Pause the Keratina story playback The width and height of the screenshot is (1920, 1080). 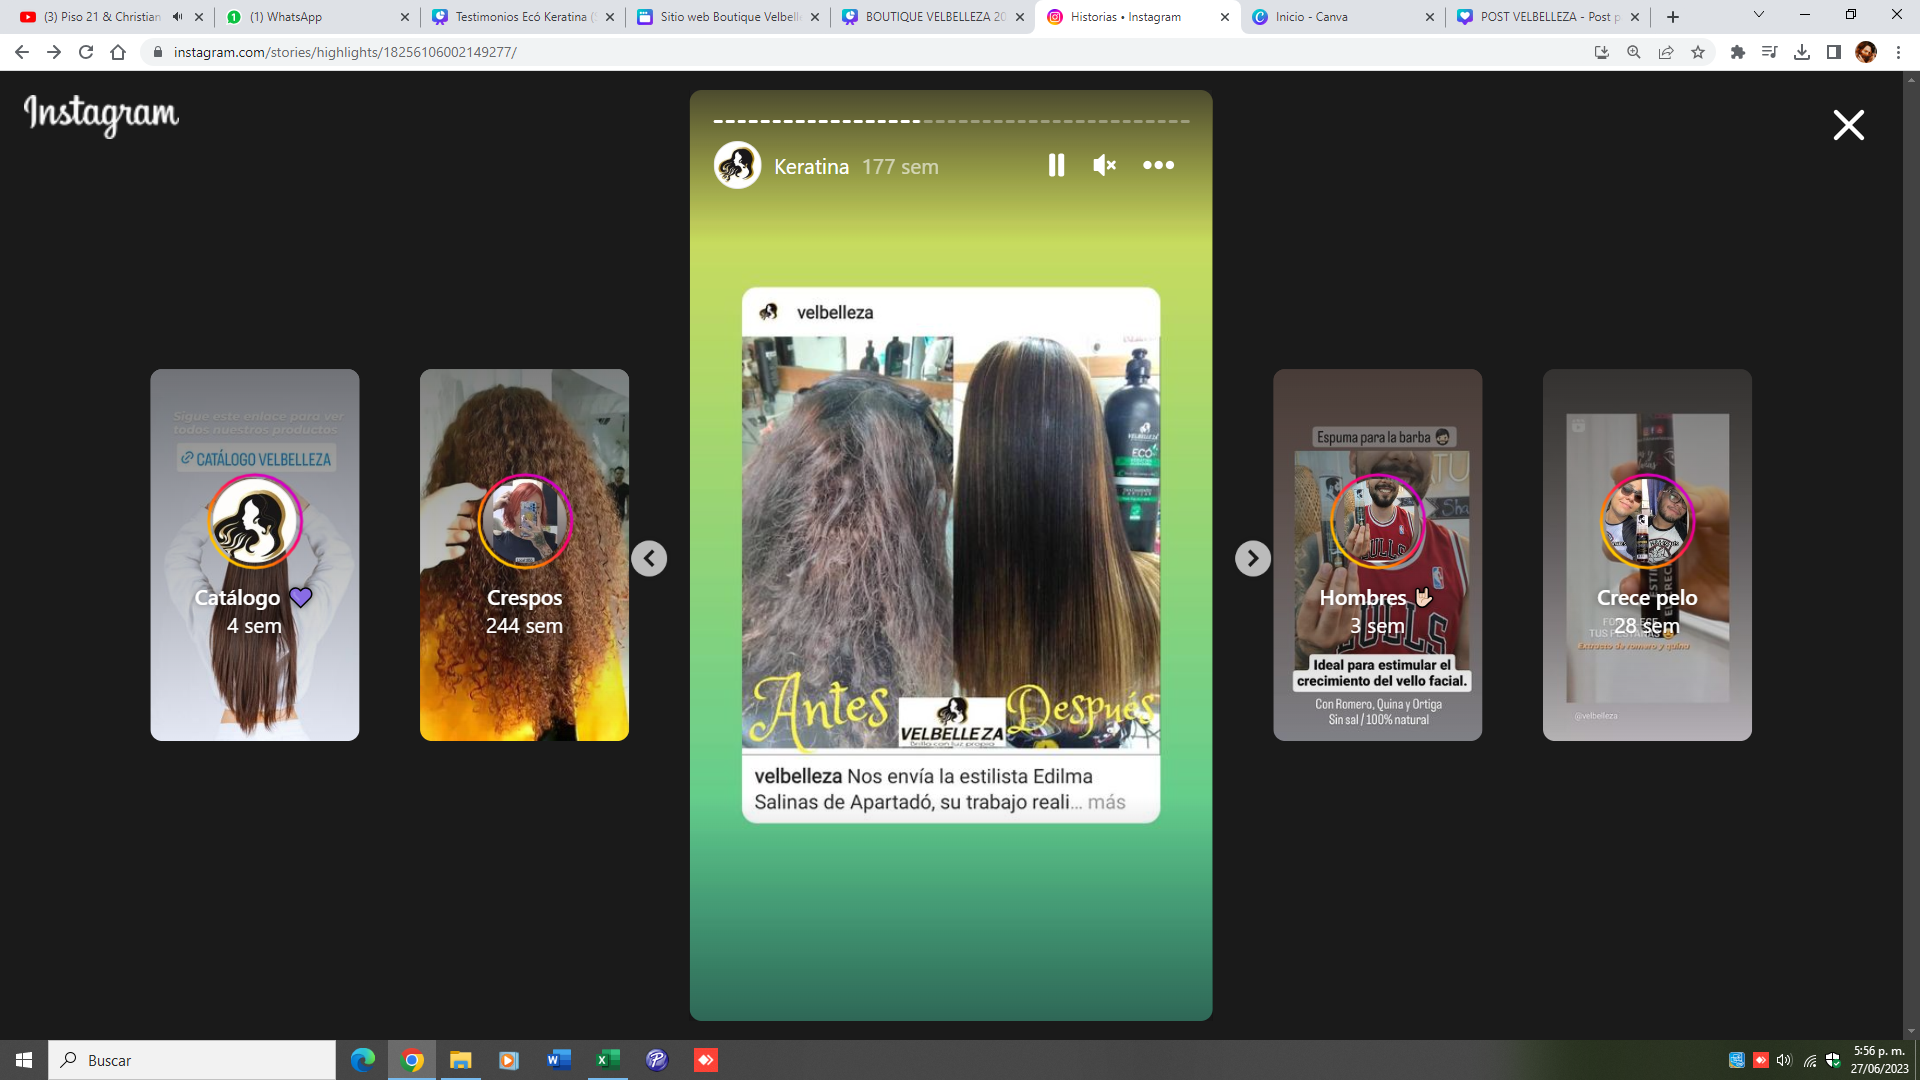coord(1056,166)
